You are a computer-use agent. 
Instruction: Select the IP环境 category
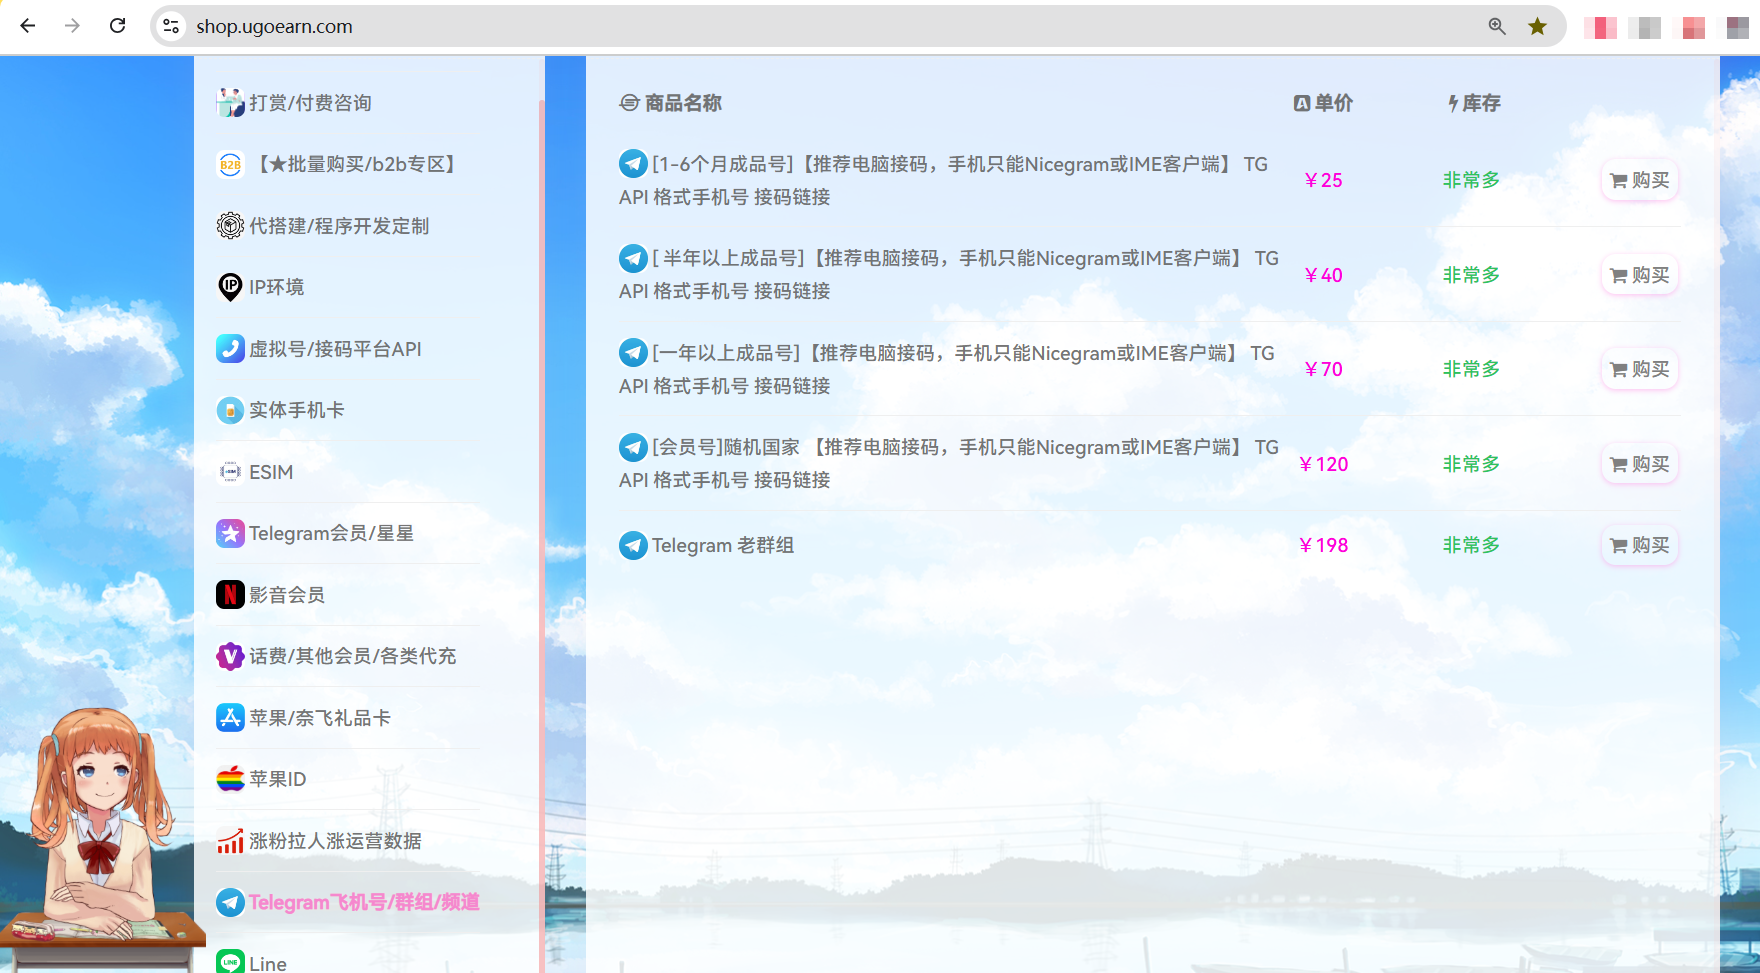coord(276,287)
